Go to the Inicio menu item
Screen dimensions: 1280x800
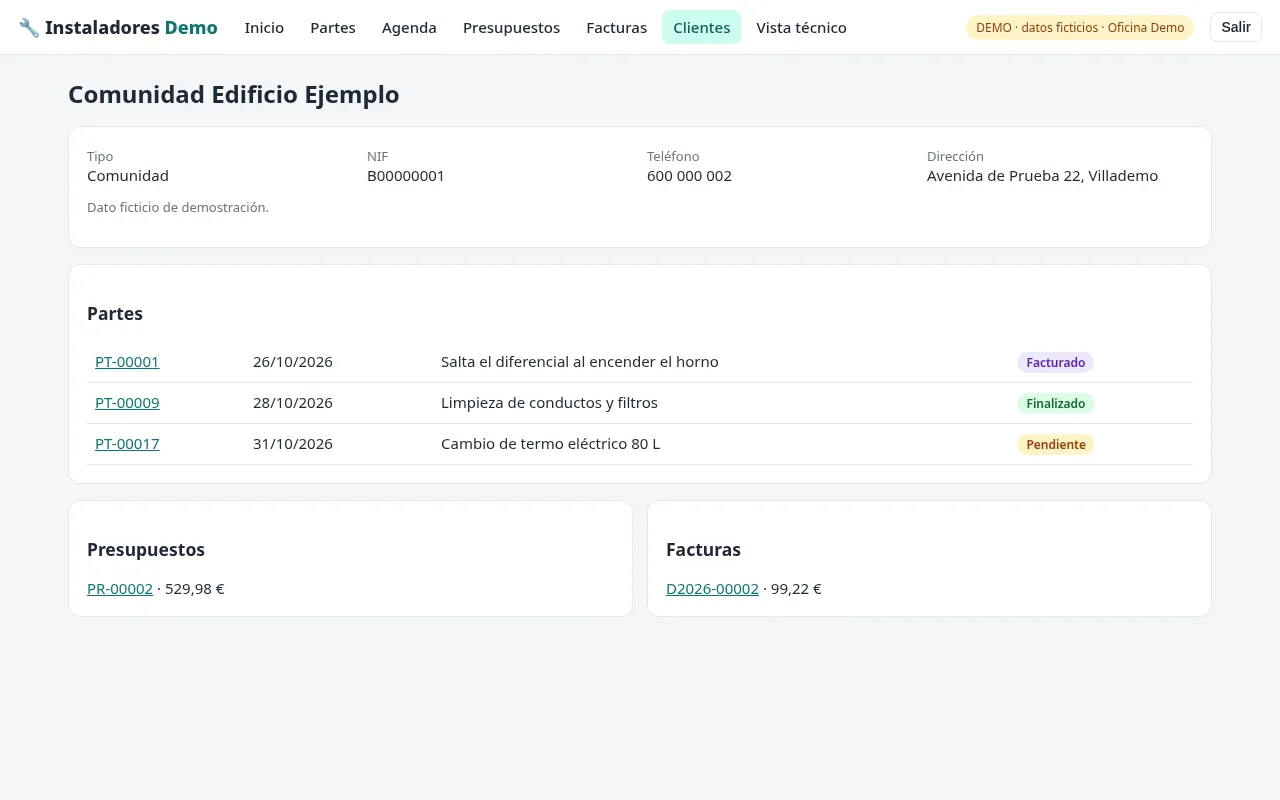tap(264, 28)
